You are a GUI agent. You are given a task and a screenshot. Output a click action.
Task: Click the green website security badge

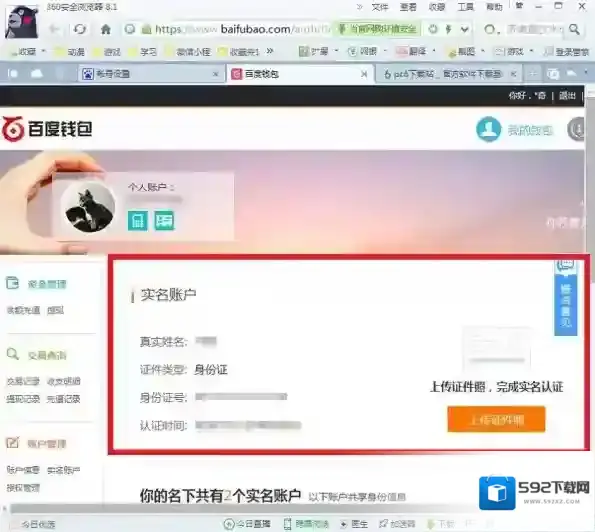click(377, 29)
